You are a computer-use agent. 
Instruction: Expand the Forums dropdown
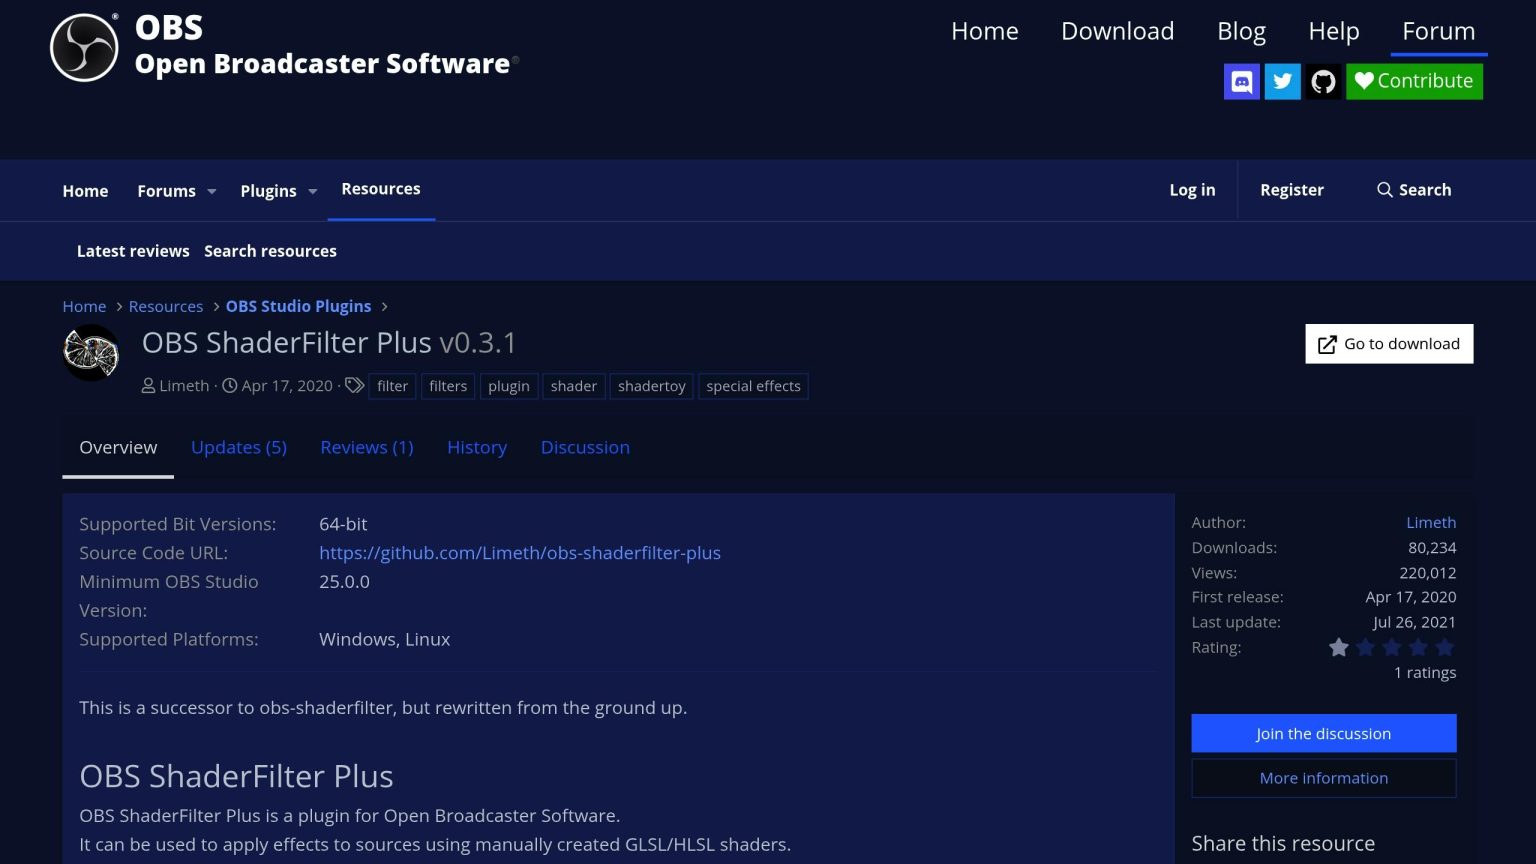coord(211,191)
